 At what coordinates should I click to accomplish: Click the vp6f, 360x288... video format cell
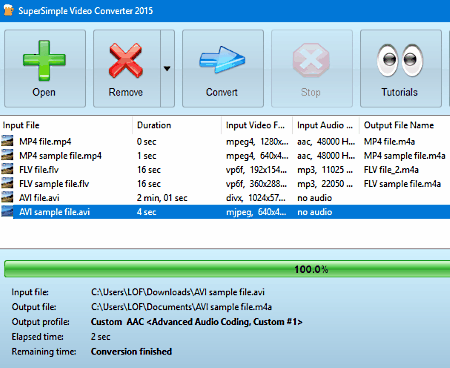pyautogui.click(x=256, y=184)
